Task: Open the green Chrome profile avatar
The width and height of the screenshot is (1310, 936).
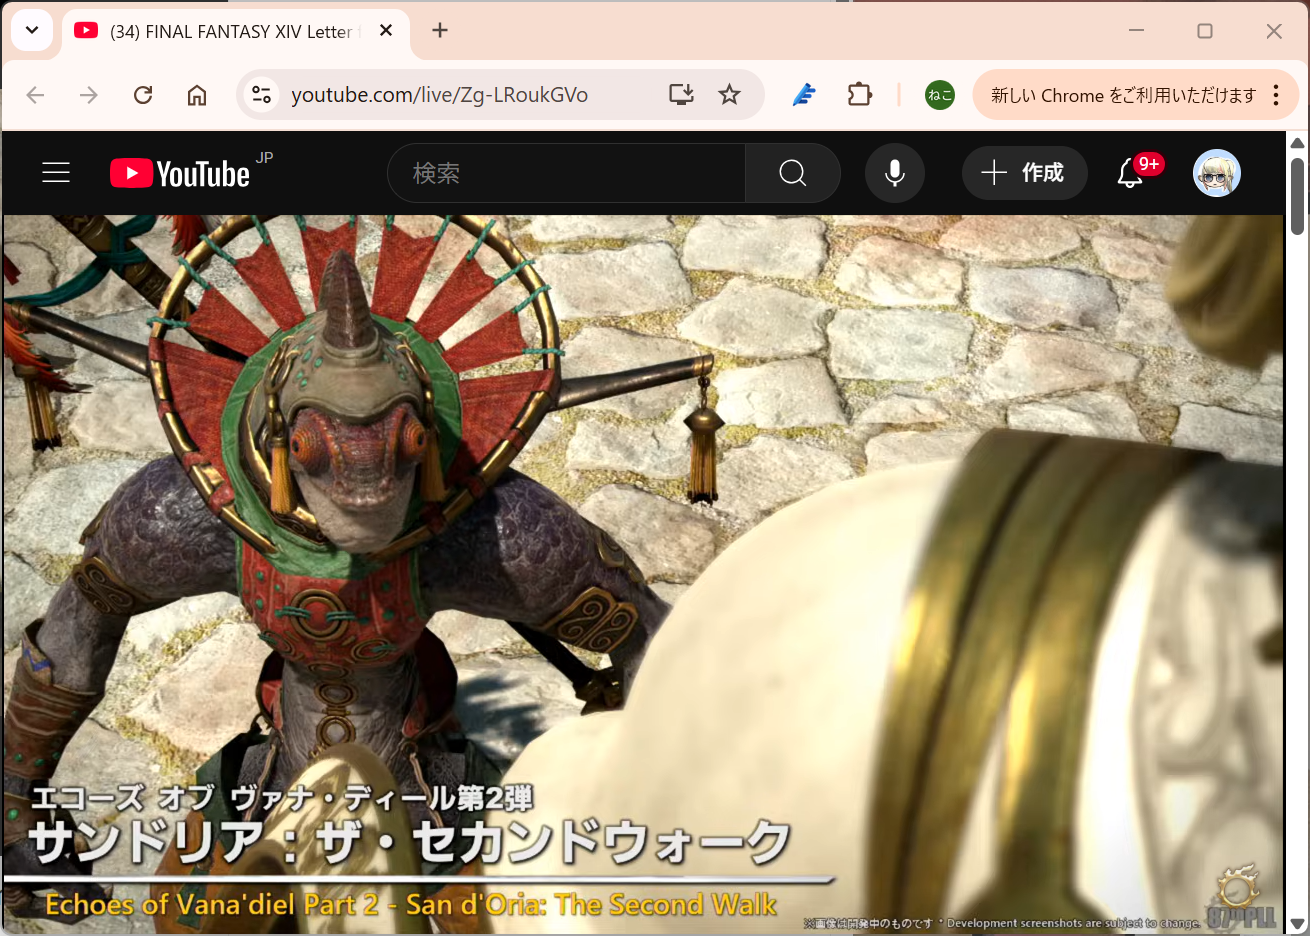Action: (x=940, y=95)
